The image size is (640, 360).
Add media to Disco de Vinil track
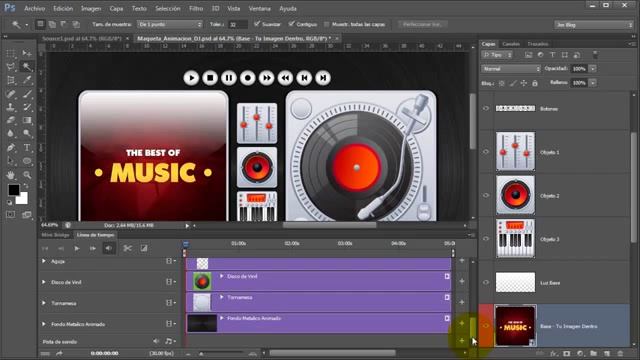click(x=462, y=281)
